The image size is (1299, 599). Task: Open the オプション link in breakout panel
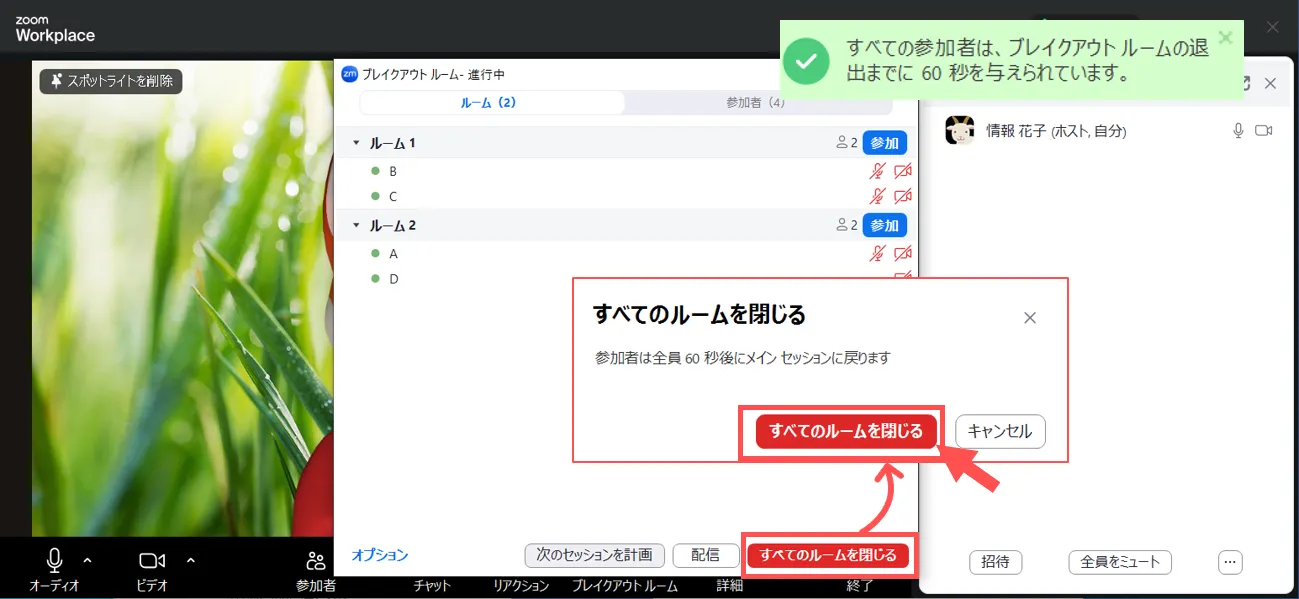(380, 555)
